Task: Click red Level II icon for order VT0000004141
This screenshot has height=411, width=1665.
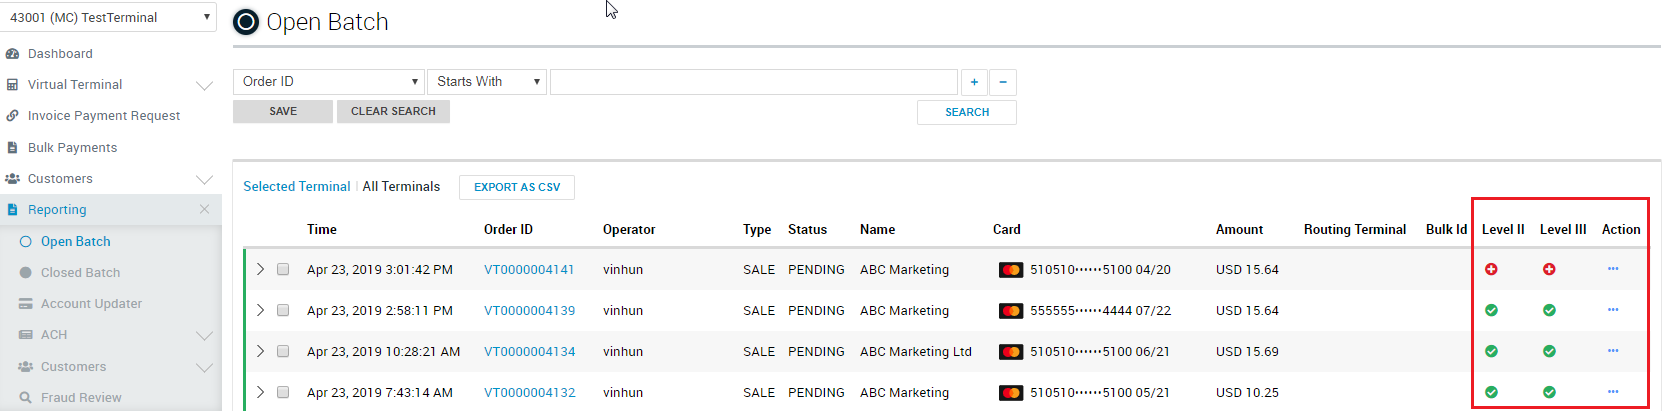Action: [x=1491, y=269]
